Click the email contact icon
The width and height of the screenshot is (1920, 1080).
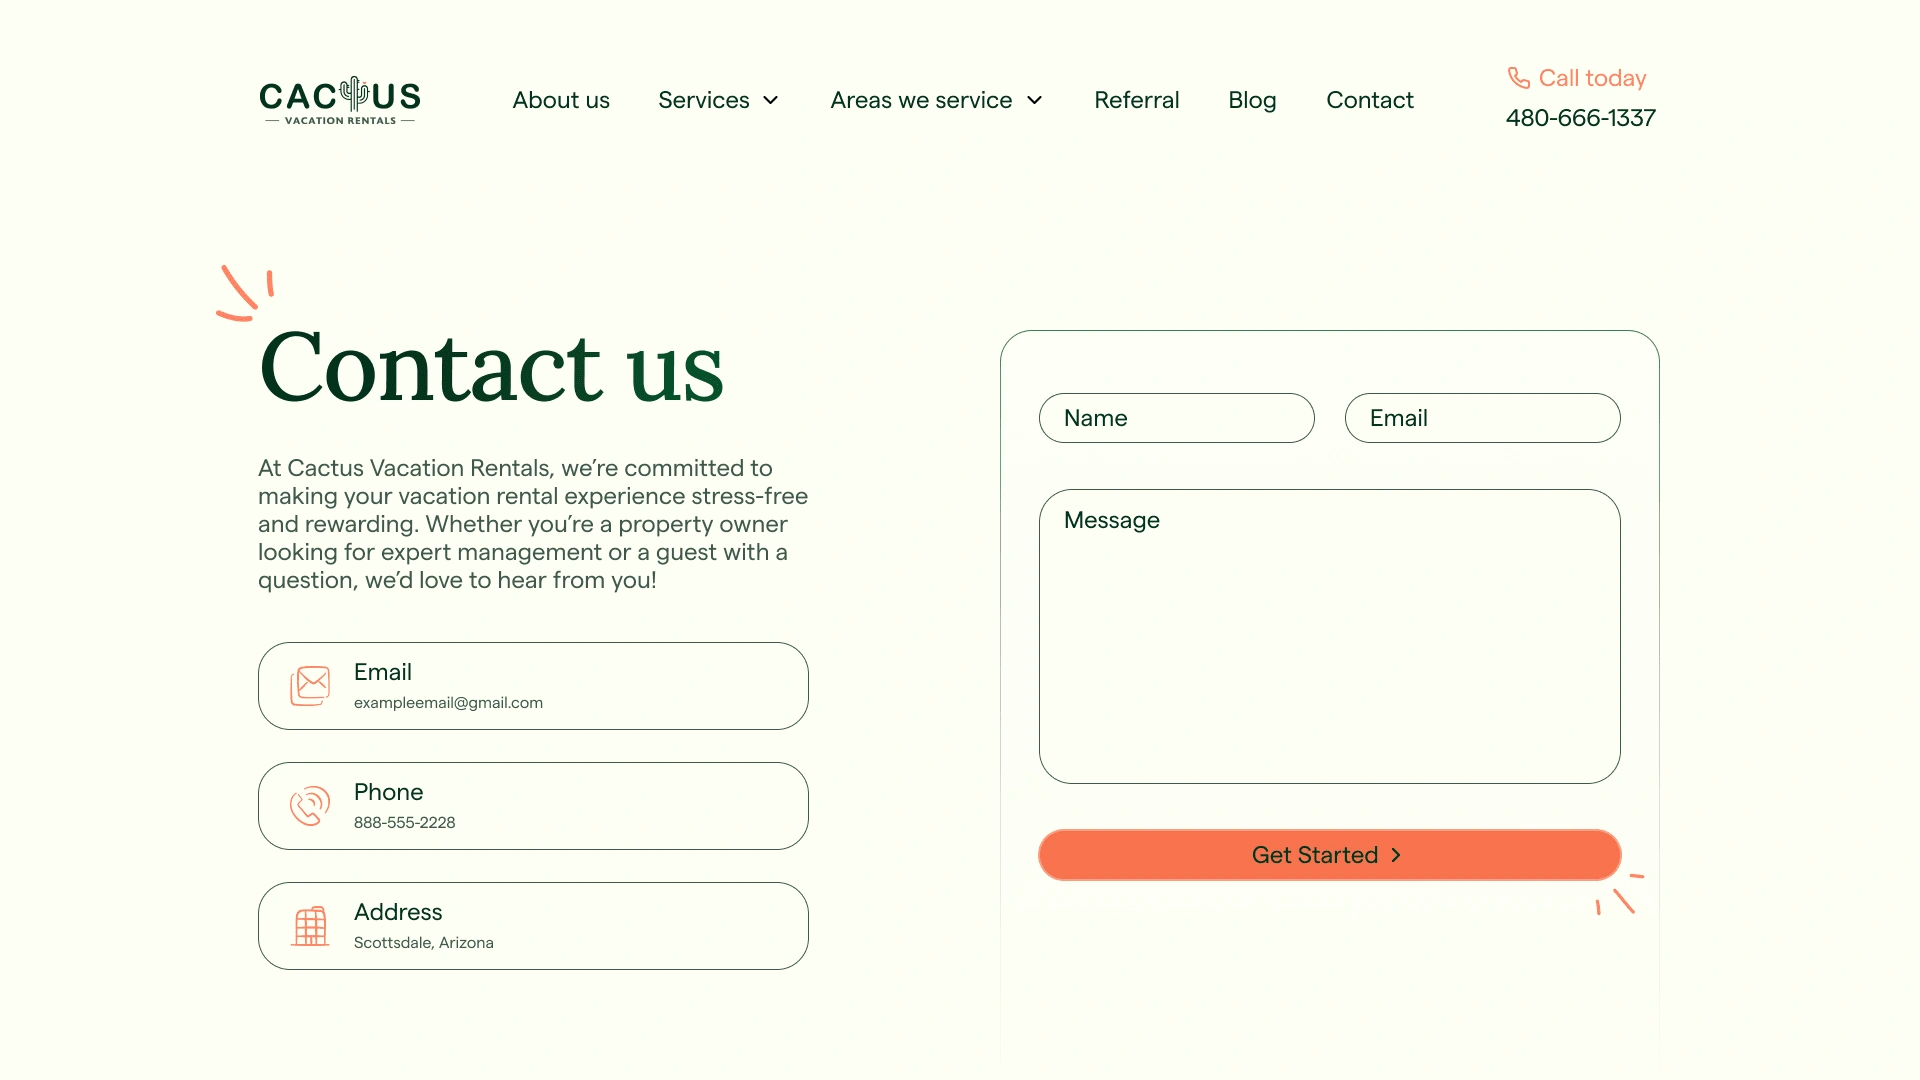click(310, 686)
